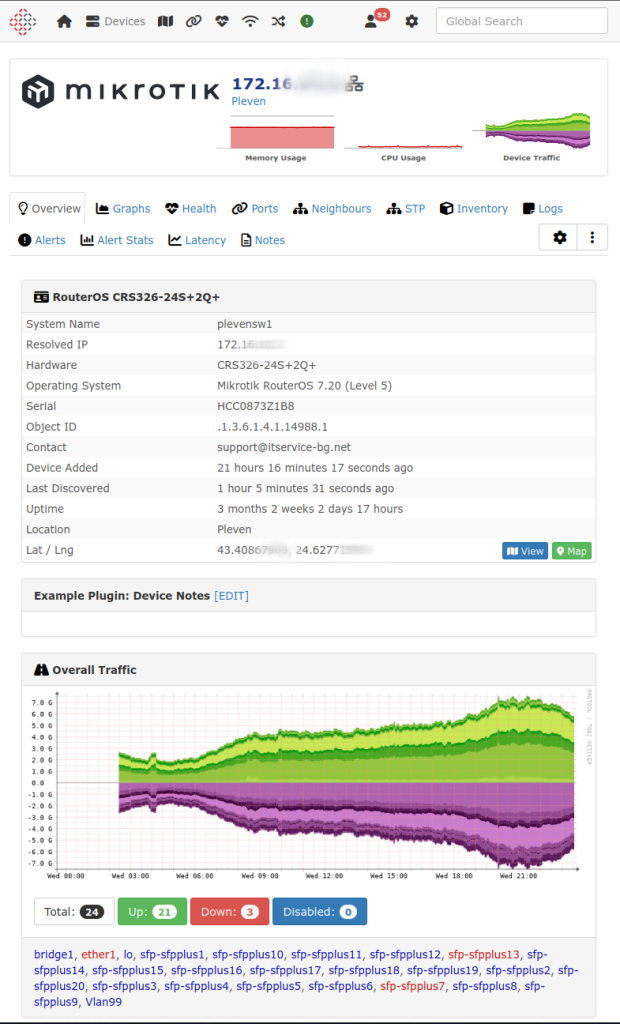The height and width of the screenshot is (1024, 620).
Task: Open the ports link icon in navbar
Action: [193, 21]
